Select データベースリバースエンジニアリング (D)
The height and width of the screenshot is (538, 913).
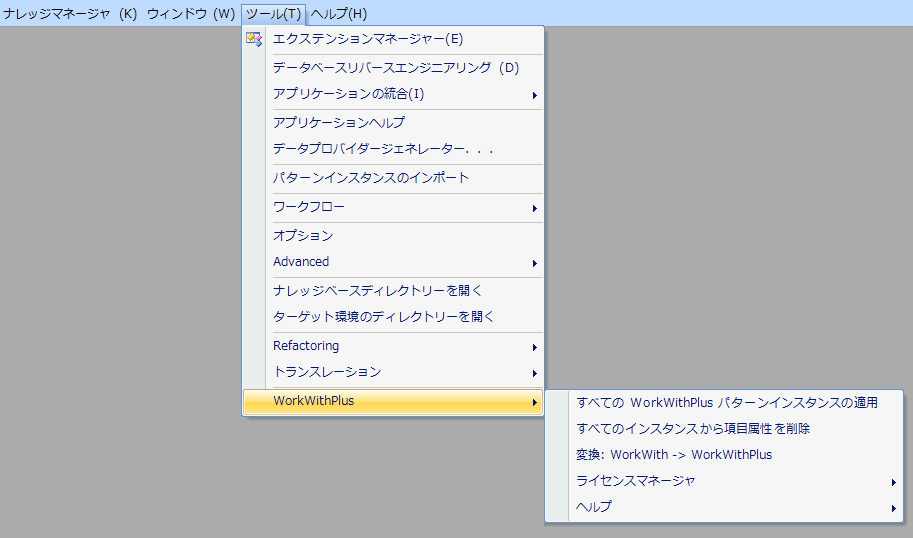(x=396, y=68)
